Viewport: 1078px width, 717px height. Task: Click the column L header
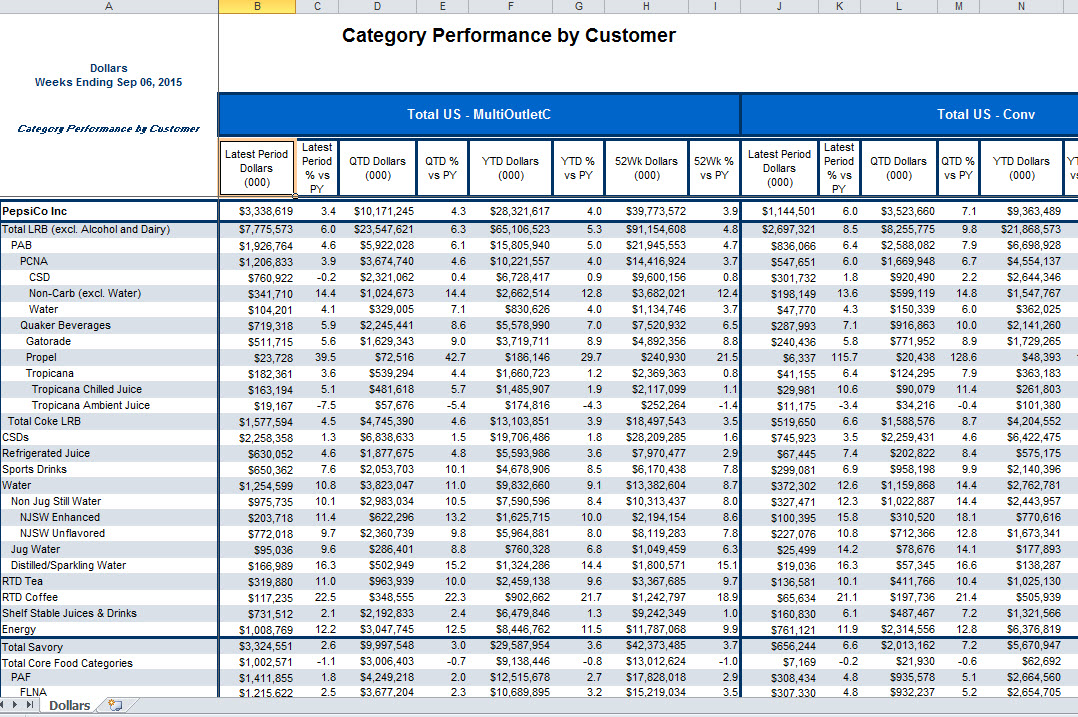[x=899, y=6]
